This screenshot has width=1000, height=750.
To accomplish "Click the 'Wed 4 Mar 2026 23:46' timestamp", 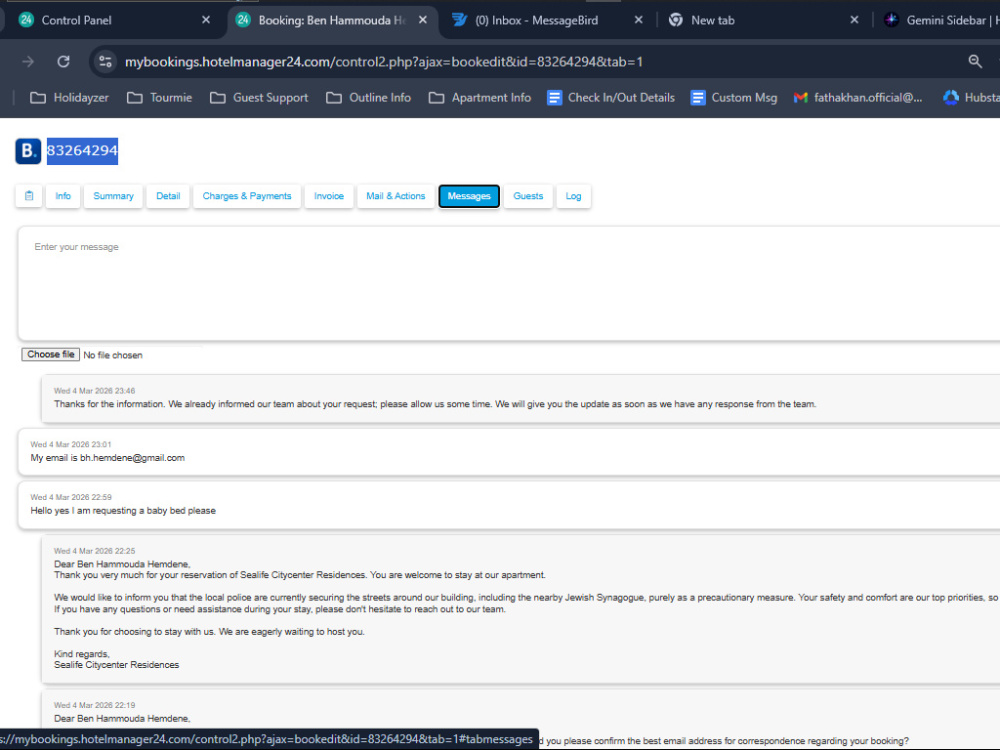I will pyautogui.click(x=94, y=391).
